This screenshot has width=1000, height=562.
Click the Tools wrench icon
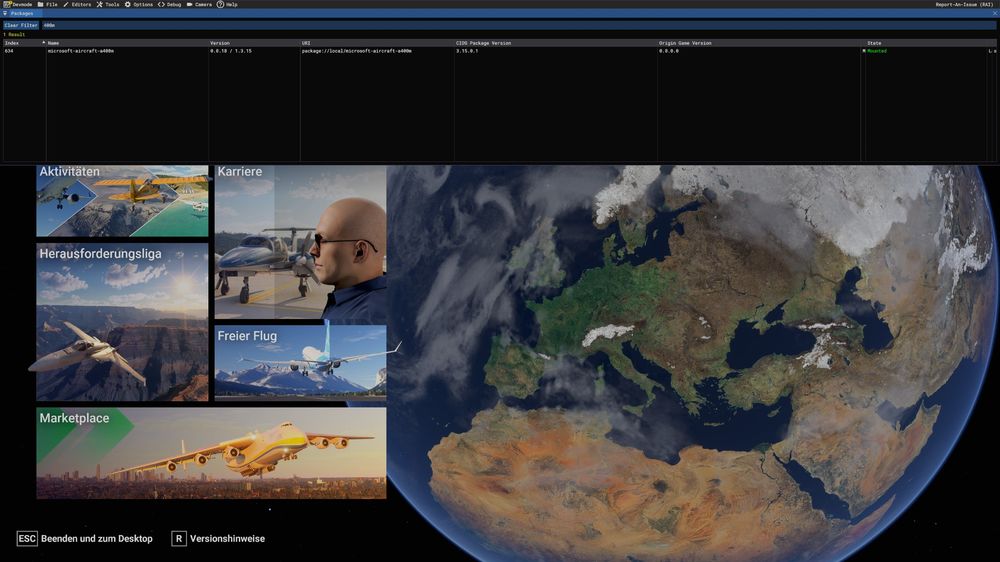99,4
